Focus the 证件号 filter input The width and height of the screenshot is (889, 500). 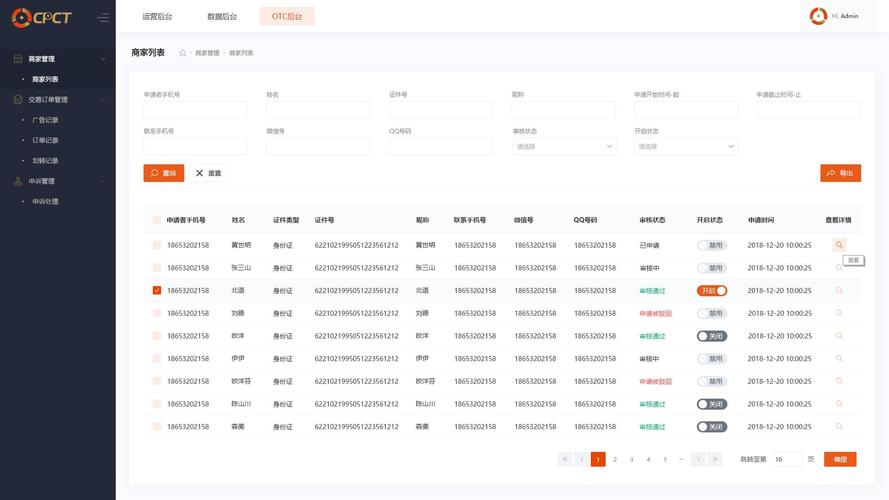pyautogui.click(x=441, y=109)
